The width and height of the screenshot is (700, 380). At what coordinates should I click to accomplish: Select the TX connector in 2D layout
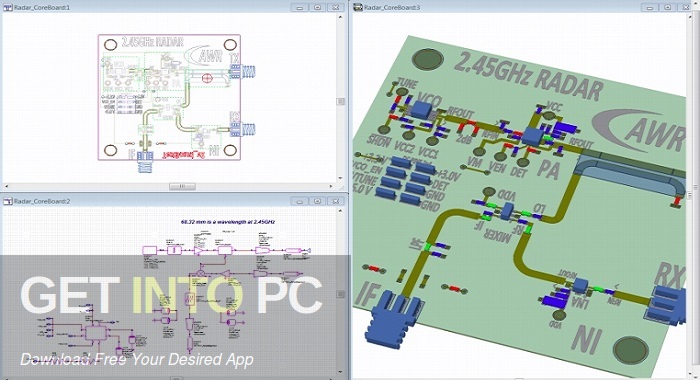click(x=242, y=71)
